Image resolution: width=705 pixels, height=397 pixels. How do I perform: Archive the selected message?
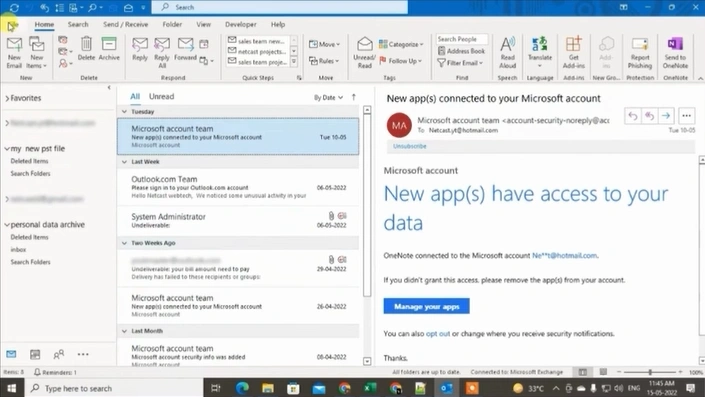pyautogui.click(x=109, y=49)
